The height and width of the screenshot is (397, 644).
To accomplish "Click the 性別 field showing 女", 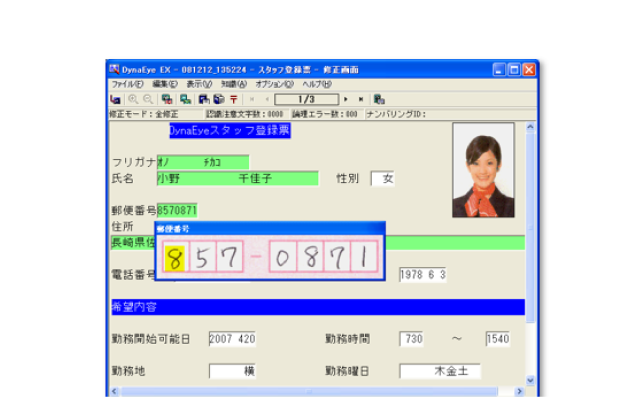I will [x=382, y=179].
